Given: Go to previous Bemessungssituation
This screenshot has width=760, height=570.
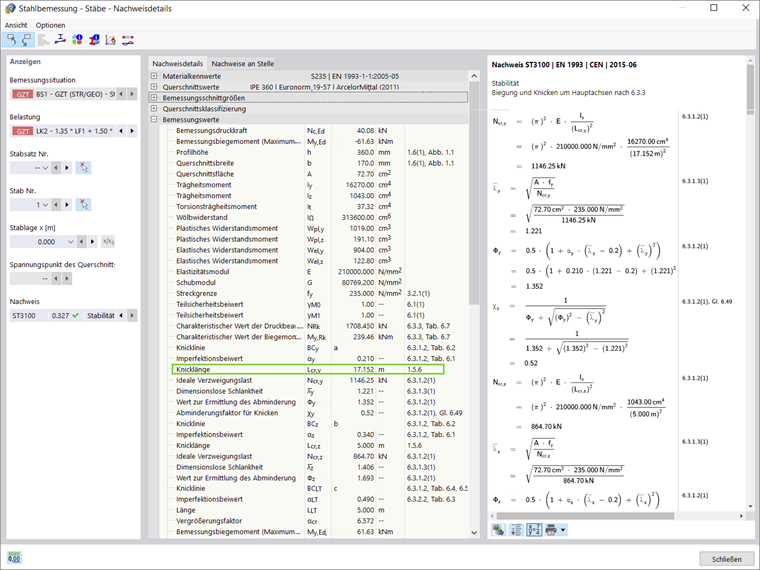Looking at the screenshot, I should click(x=121, y=94).
